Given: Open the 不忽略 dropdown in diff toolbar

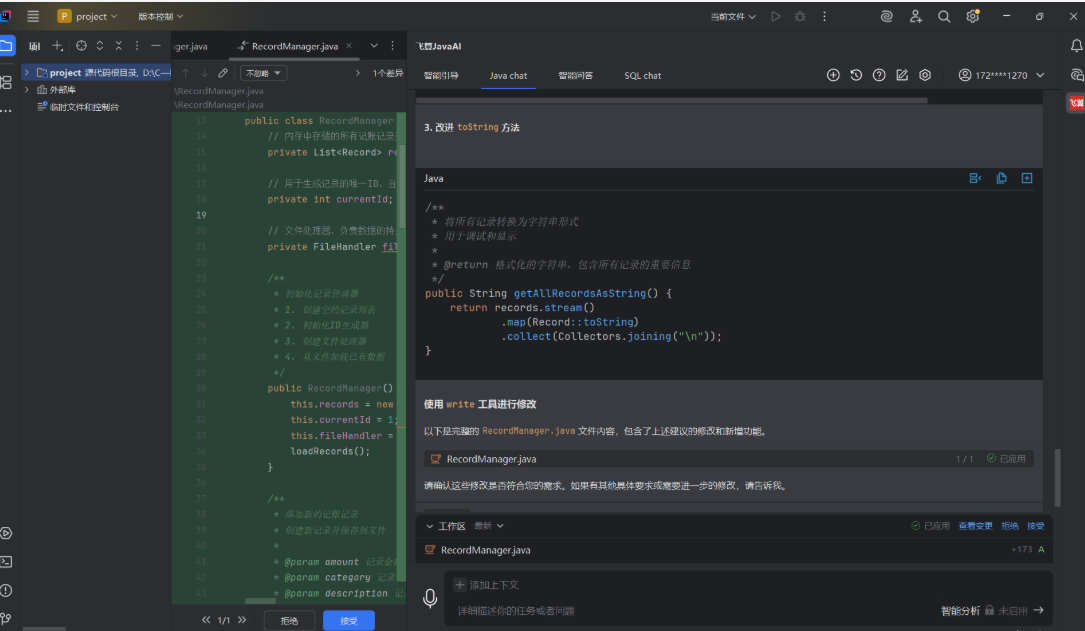Looking at the screenshot, I should pos(264,73).
